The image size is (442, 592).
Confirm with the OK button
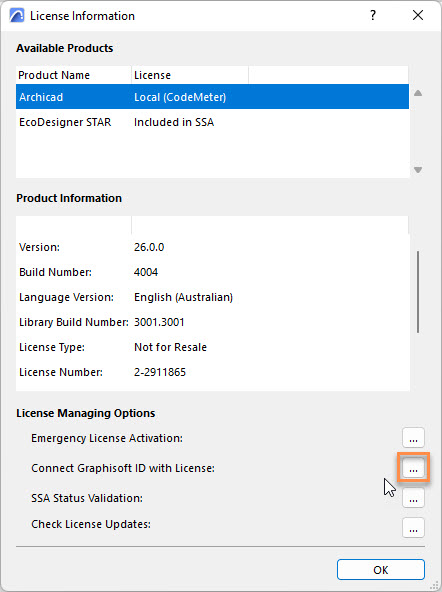tap(380, 570)
